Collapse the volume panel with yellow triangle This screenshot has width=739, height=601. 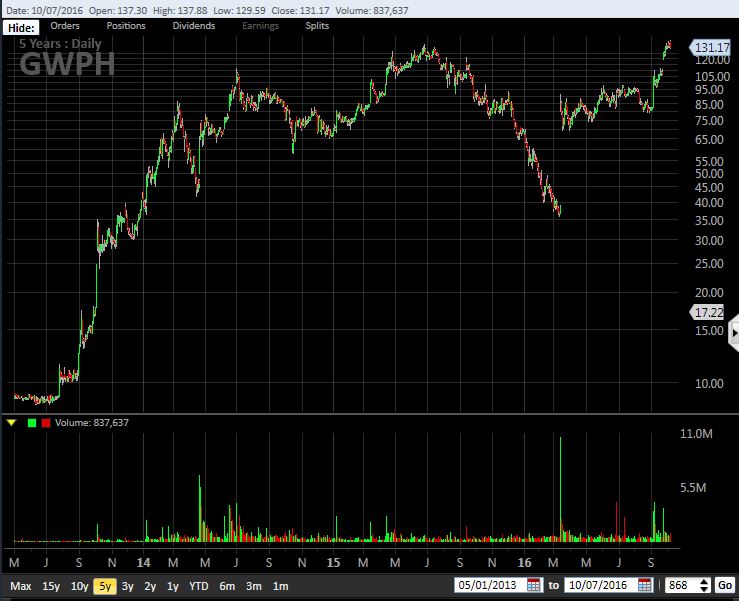coord(11,423)
